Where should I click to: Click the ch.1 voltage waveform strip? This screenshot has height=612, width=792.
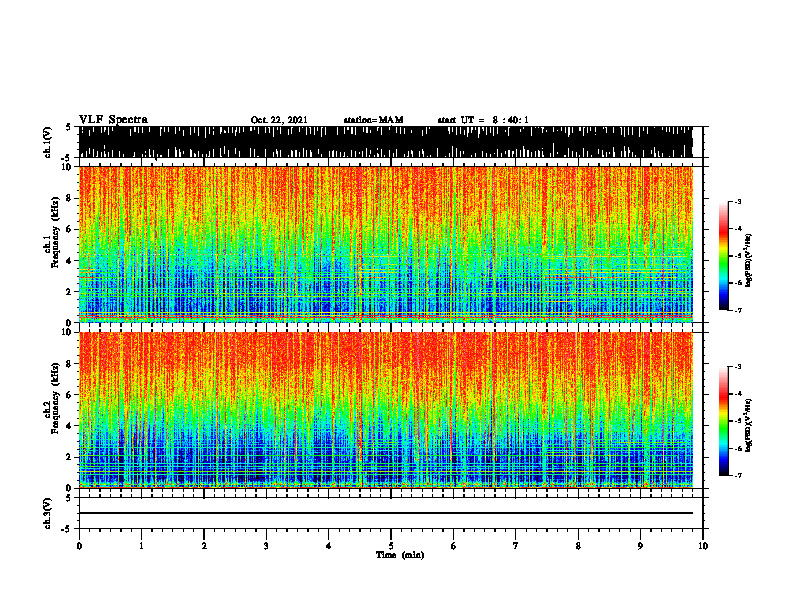[x=385, y=142]
